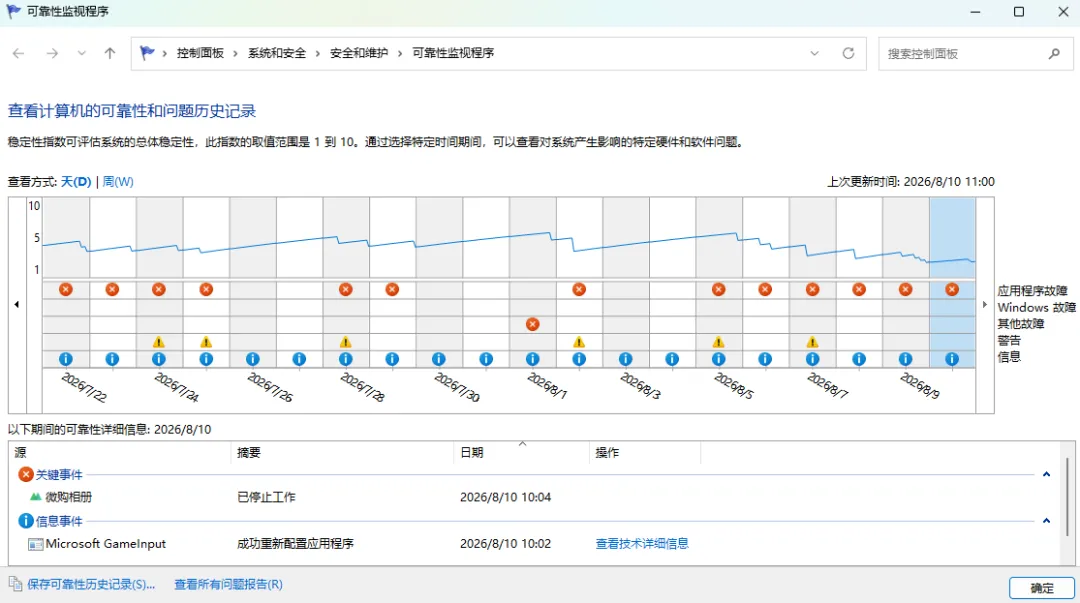This screenshot has height=603, width=1080.
Task: Click 查看所有问题报告(R) link
Action: (228, 584)
